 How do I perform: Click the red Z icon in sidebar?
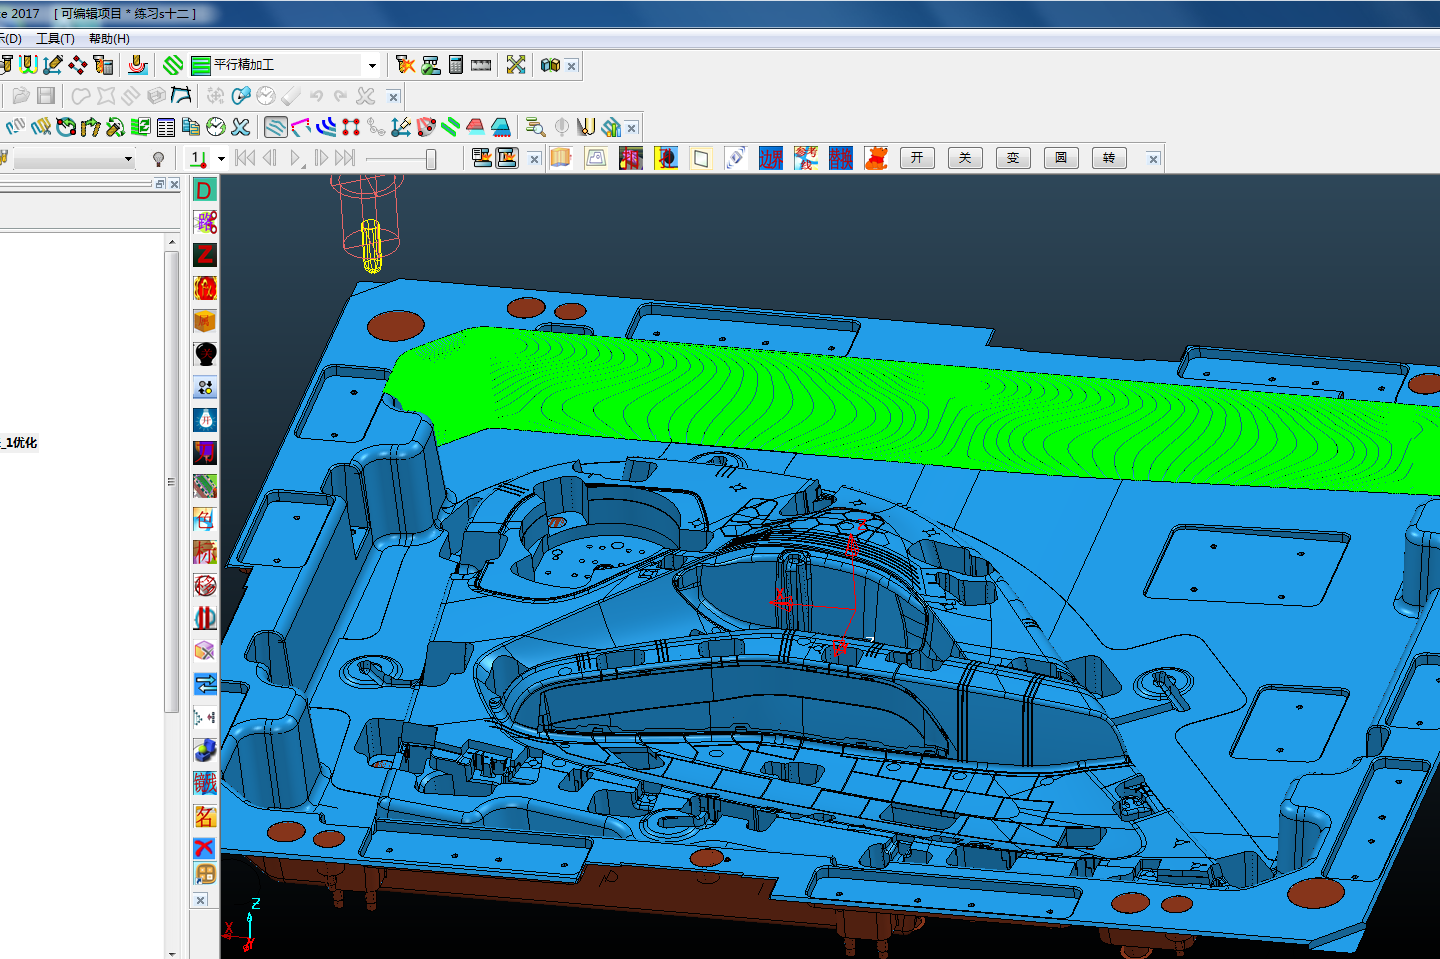pyautogui.click(x=205, y=255)
